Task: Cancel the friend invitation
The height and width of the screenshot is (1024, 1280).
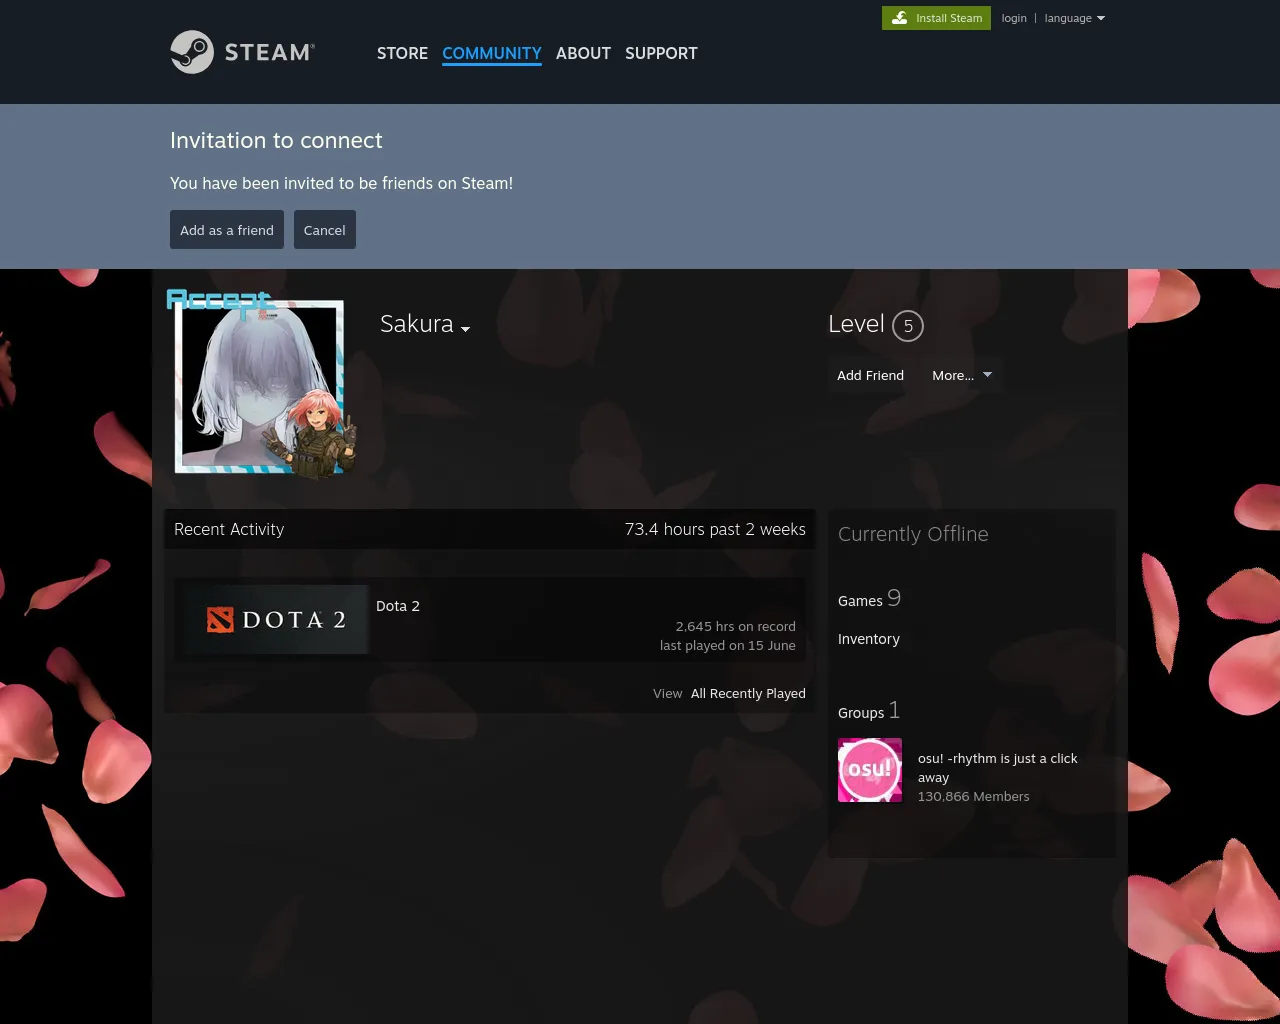Action: (x=325, y=230)
